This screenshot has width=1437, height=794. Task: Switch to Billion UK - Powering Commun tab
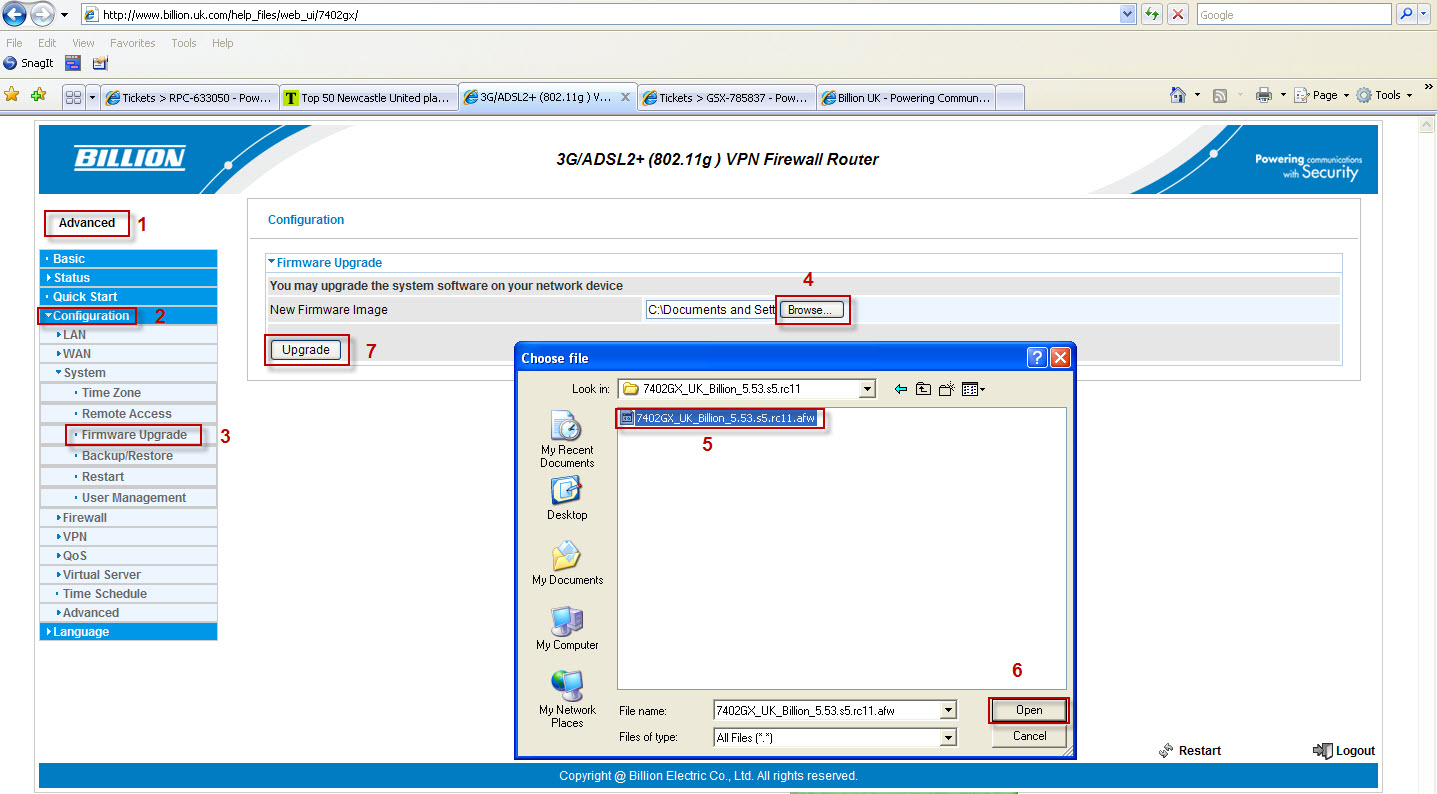tap(906, 98)
